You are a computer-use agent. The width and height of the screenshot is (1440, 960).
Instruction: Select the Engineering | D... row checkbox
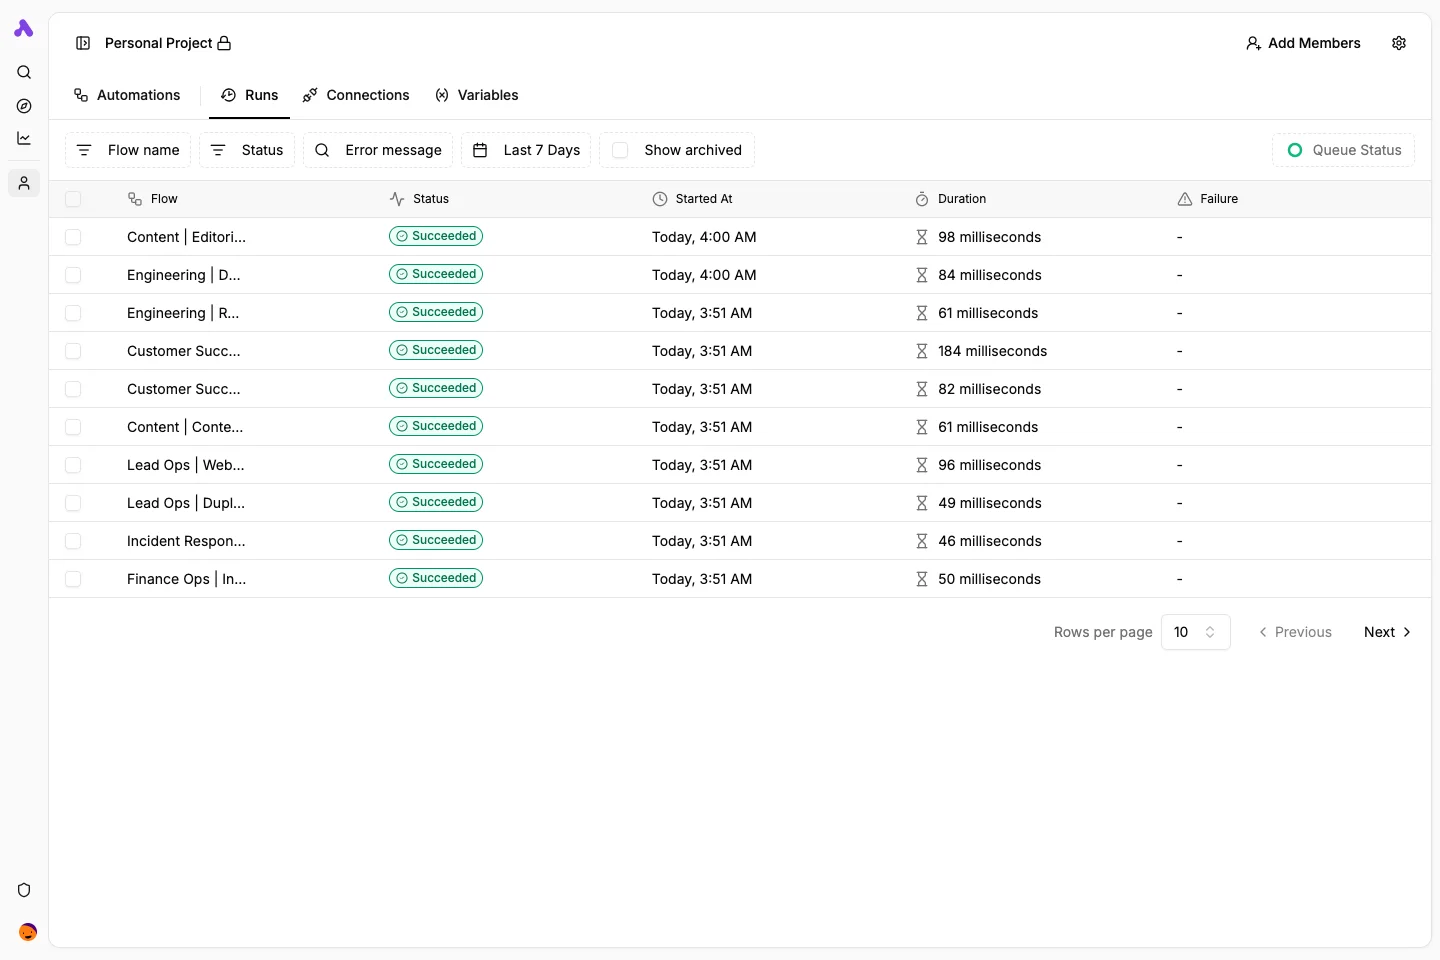point(73,275)
